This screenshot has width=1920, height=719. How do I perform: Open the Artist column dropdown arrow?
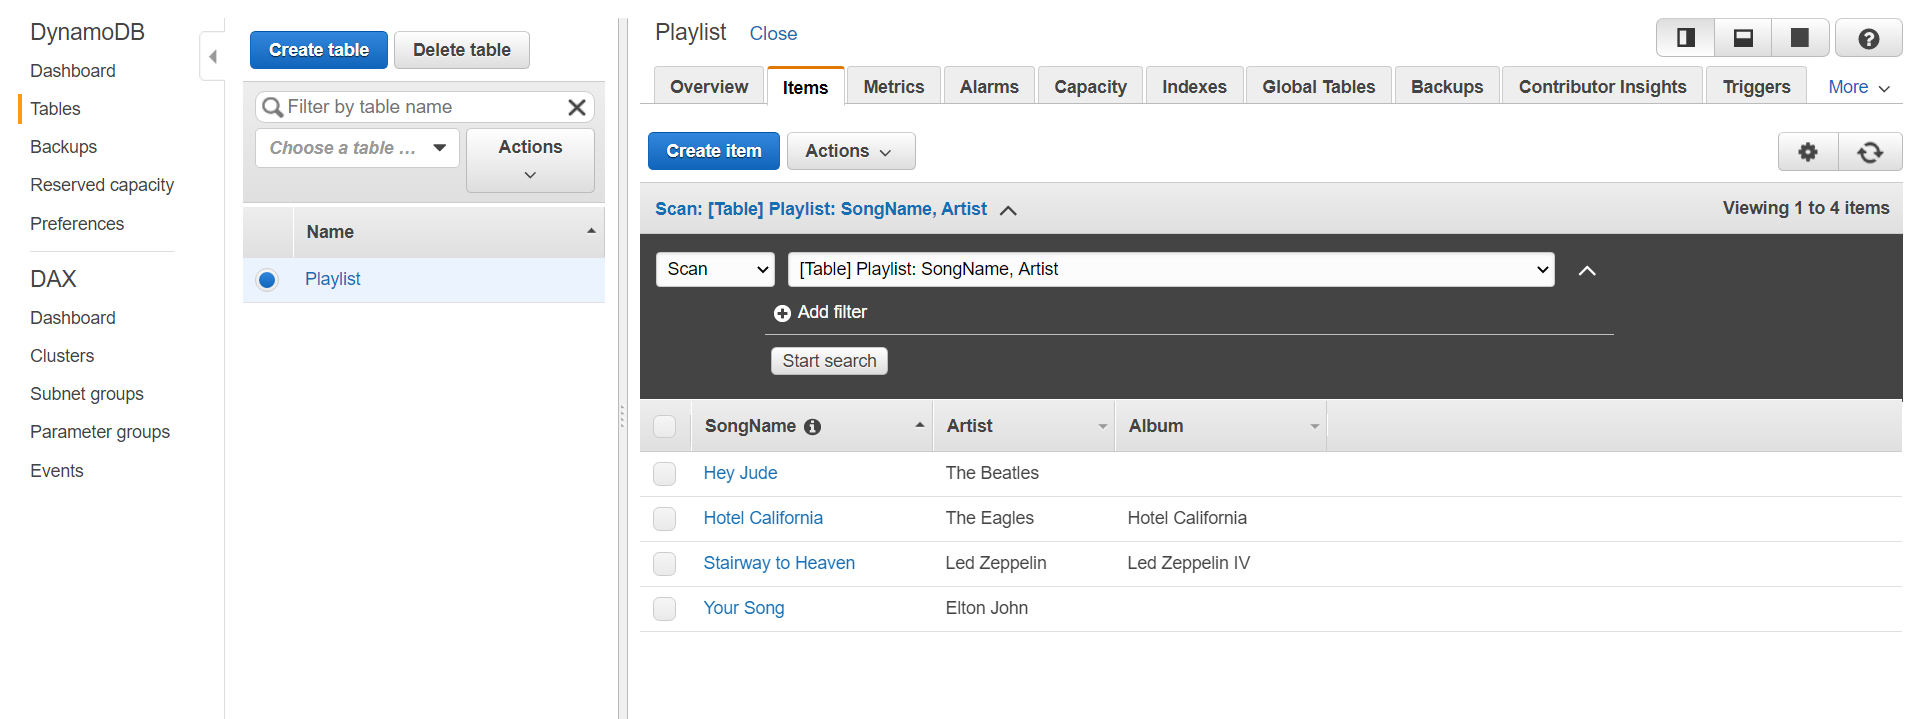[1102, 427]
